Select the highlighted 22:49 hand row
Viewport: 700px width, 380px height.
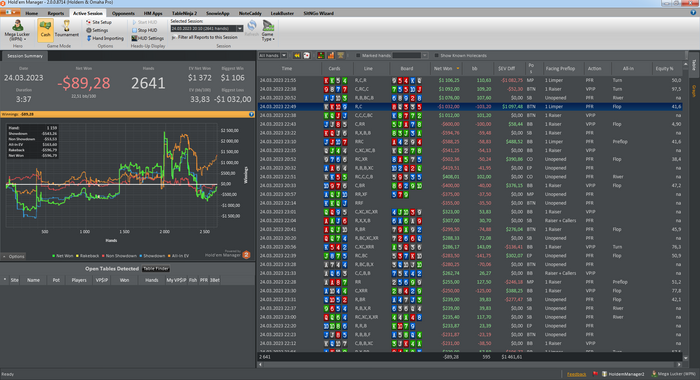tap(470, 107)
